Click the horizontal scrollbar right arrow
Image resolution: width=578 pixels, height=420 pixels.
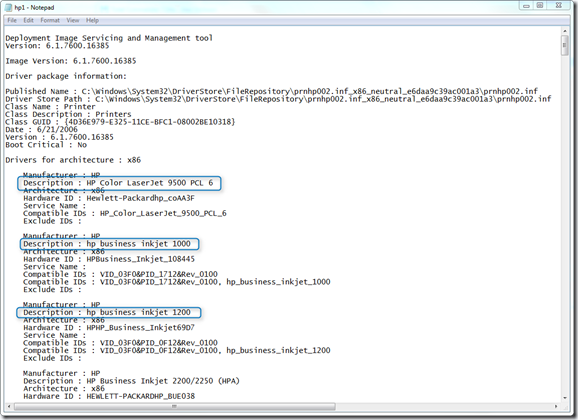coord(556,406)
